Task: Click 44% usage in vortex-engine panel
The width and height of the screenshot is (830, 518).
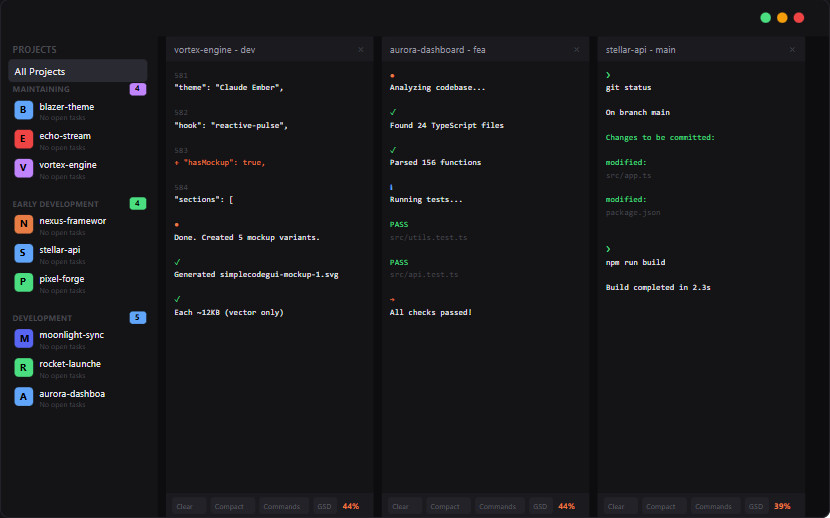Action: [350, 506]
